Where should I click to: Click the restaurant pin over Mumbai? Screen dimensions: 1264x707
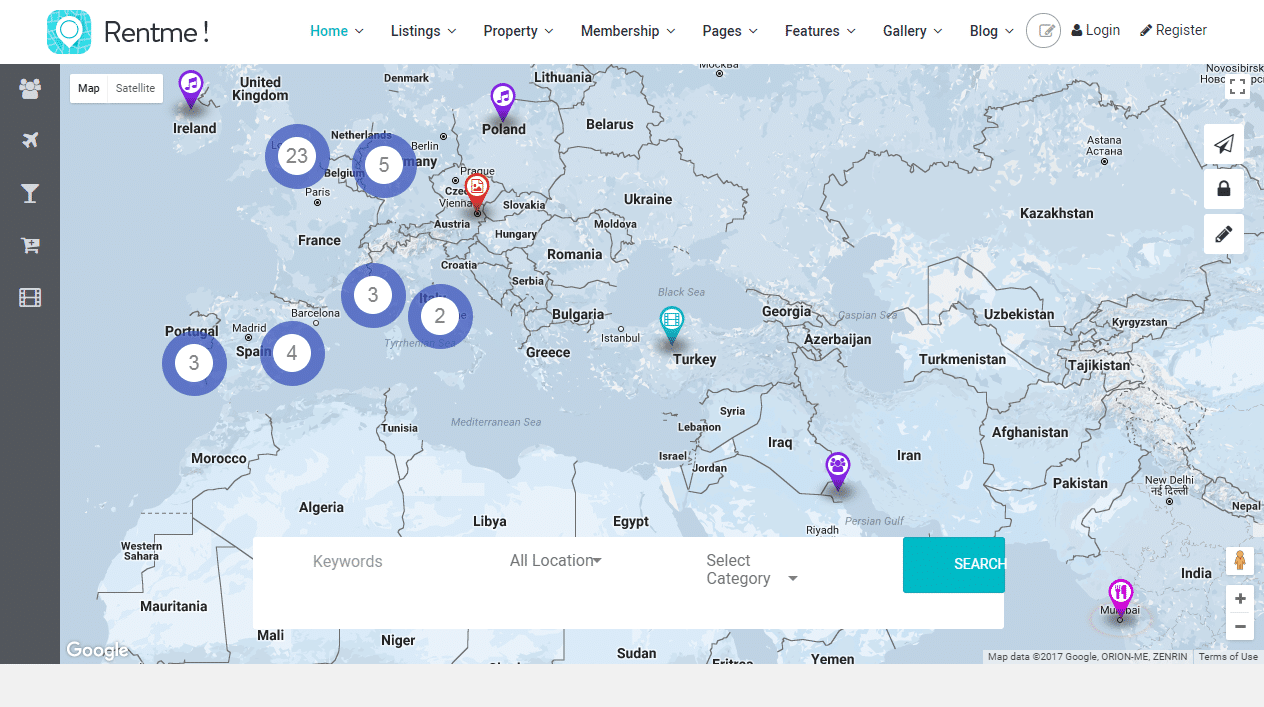point(1120,597)
